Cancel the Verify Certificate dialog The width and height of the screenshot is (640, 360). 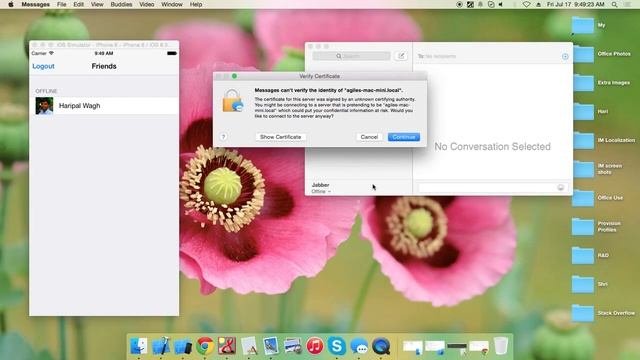369,137
